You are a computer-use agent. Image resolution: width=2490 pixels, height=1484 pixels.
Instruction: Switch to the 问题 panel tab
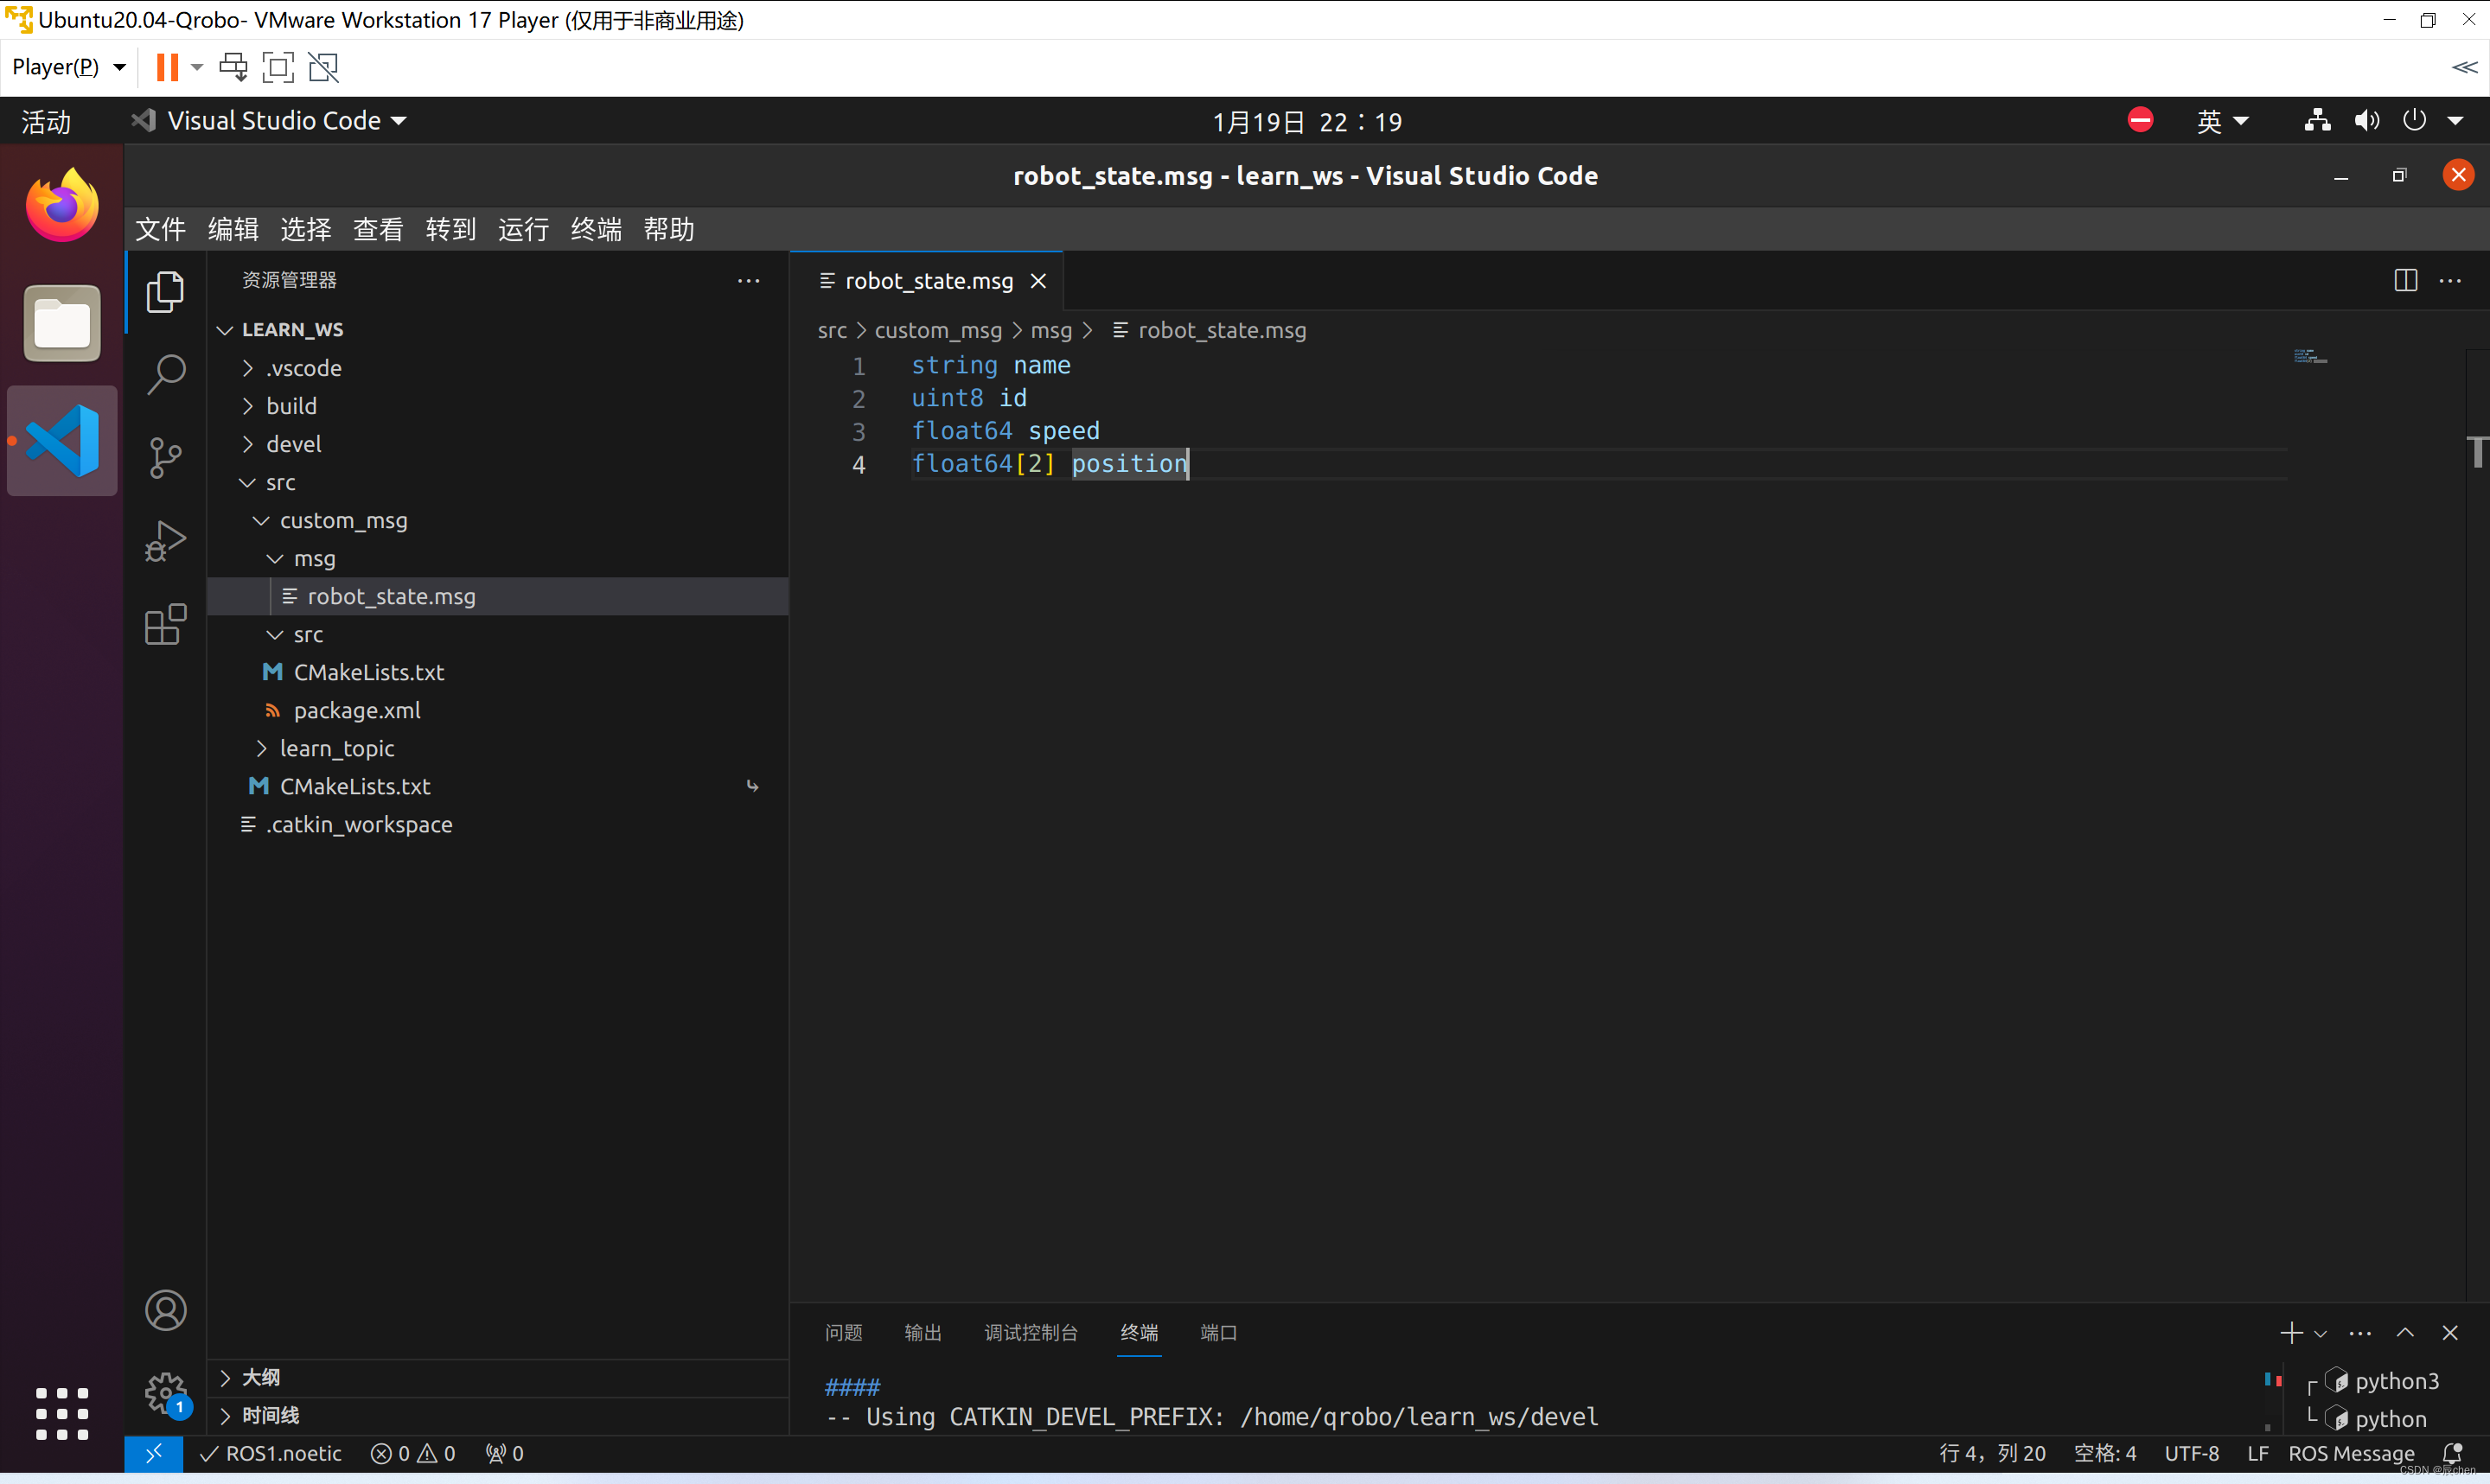tap(843, 1333)
